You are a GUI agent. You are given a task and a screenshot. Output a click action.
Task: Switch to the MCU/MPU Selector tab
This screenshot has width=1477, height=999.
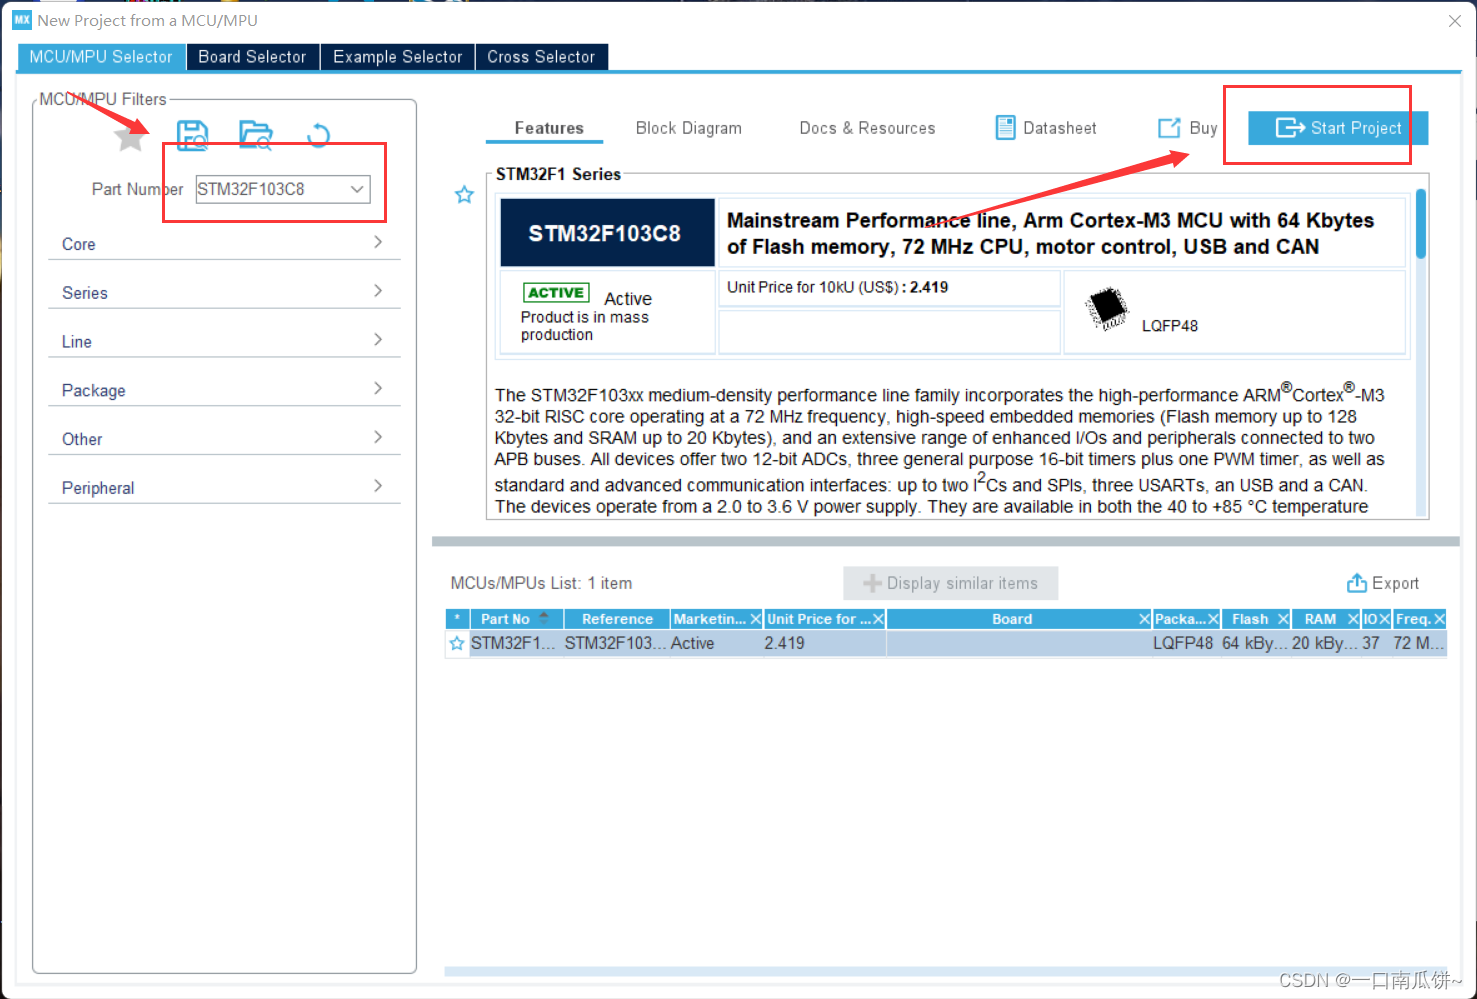click(x=101, y=57)
